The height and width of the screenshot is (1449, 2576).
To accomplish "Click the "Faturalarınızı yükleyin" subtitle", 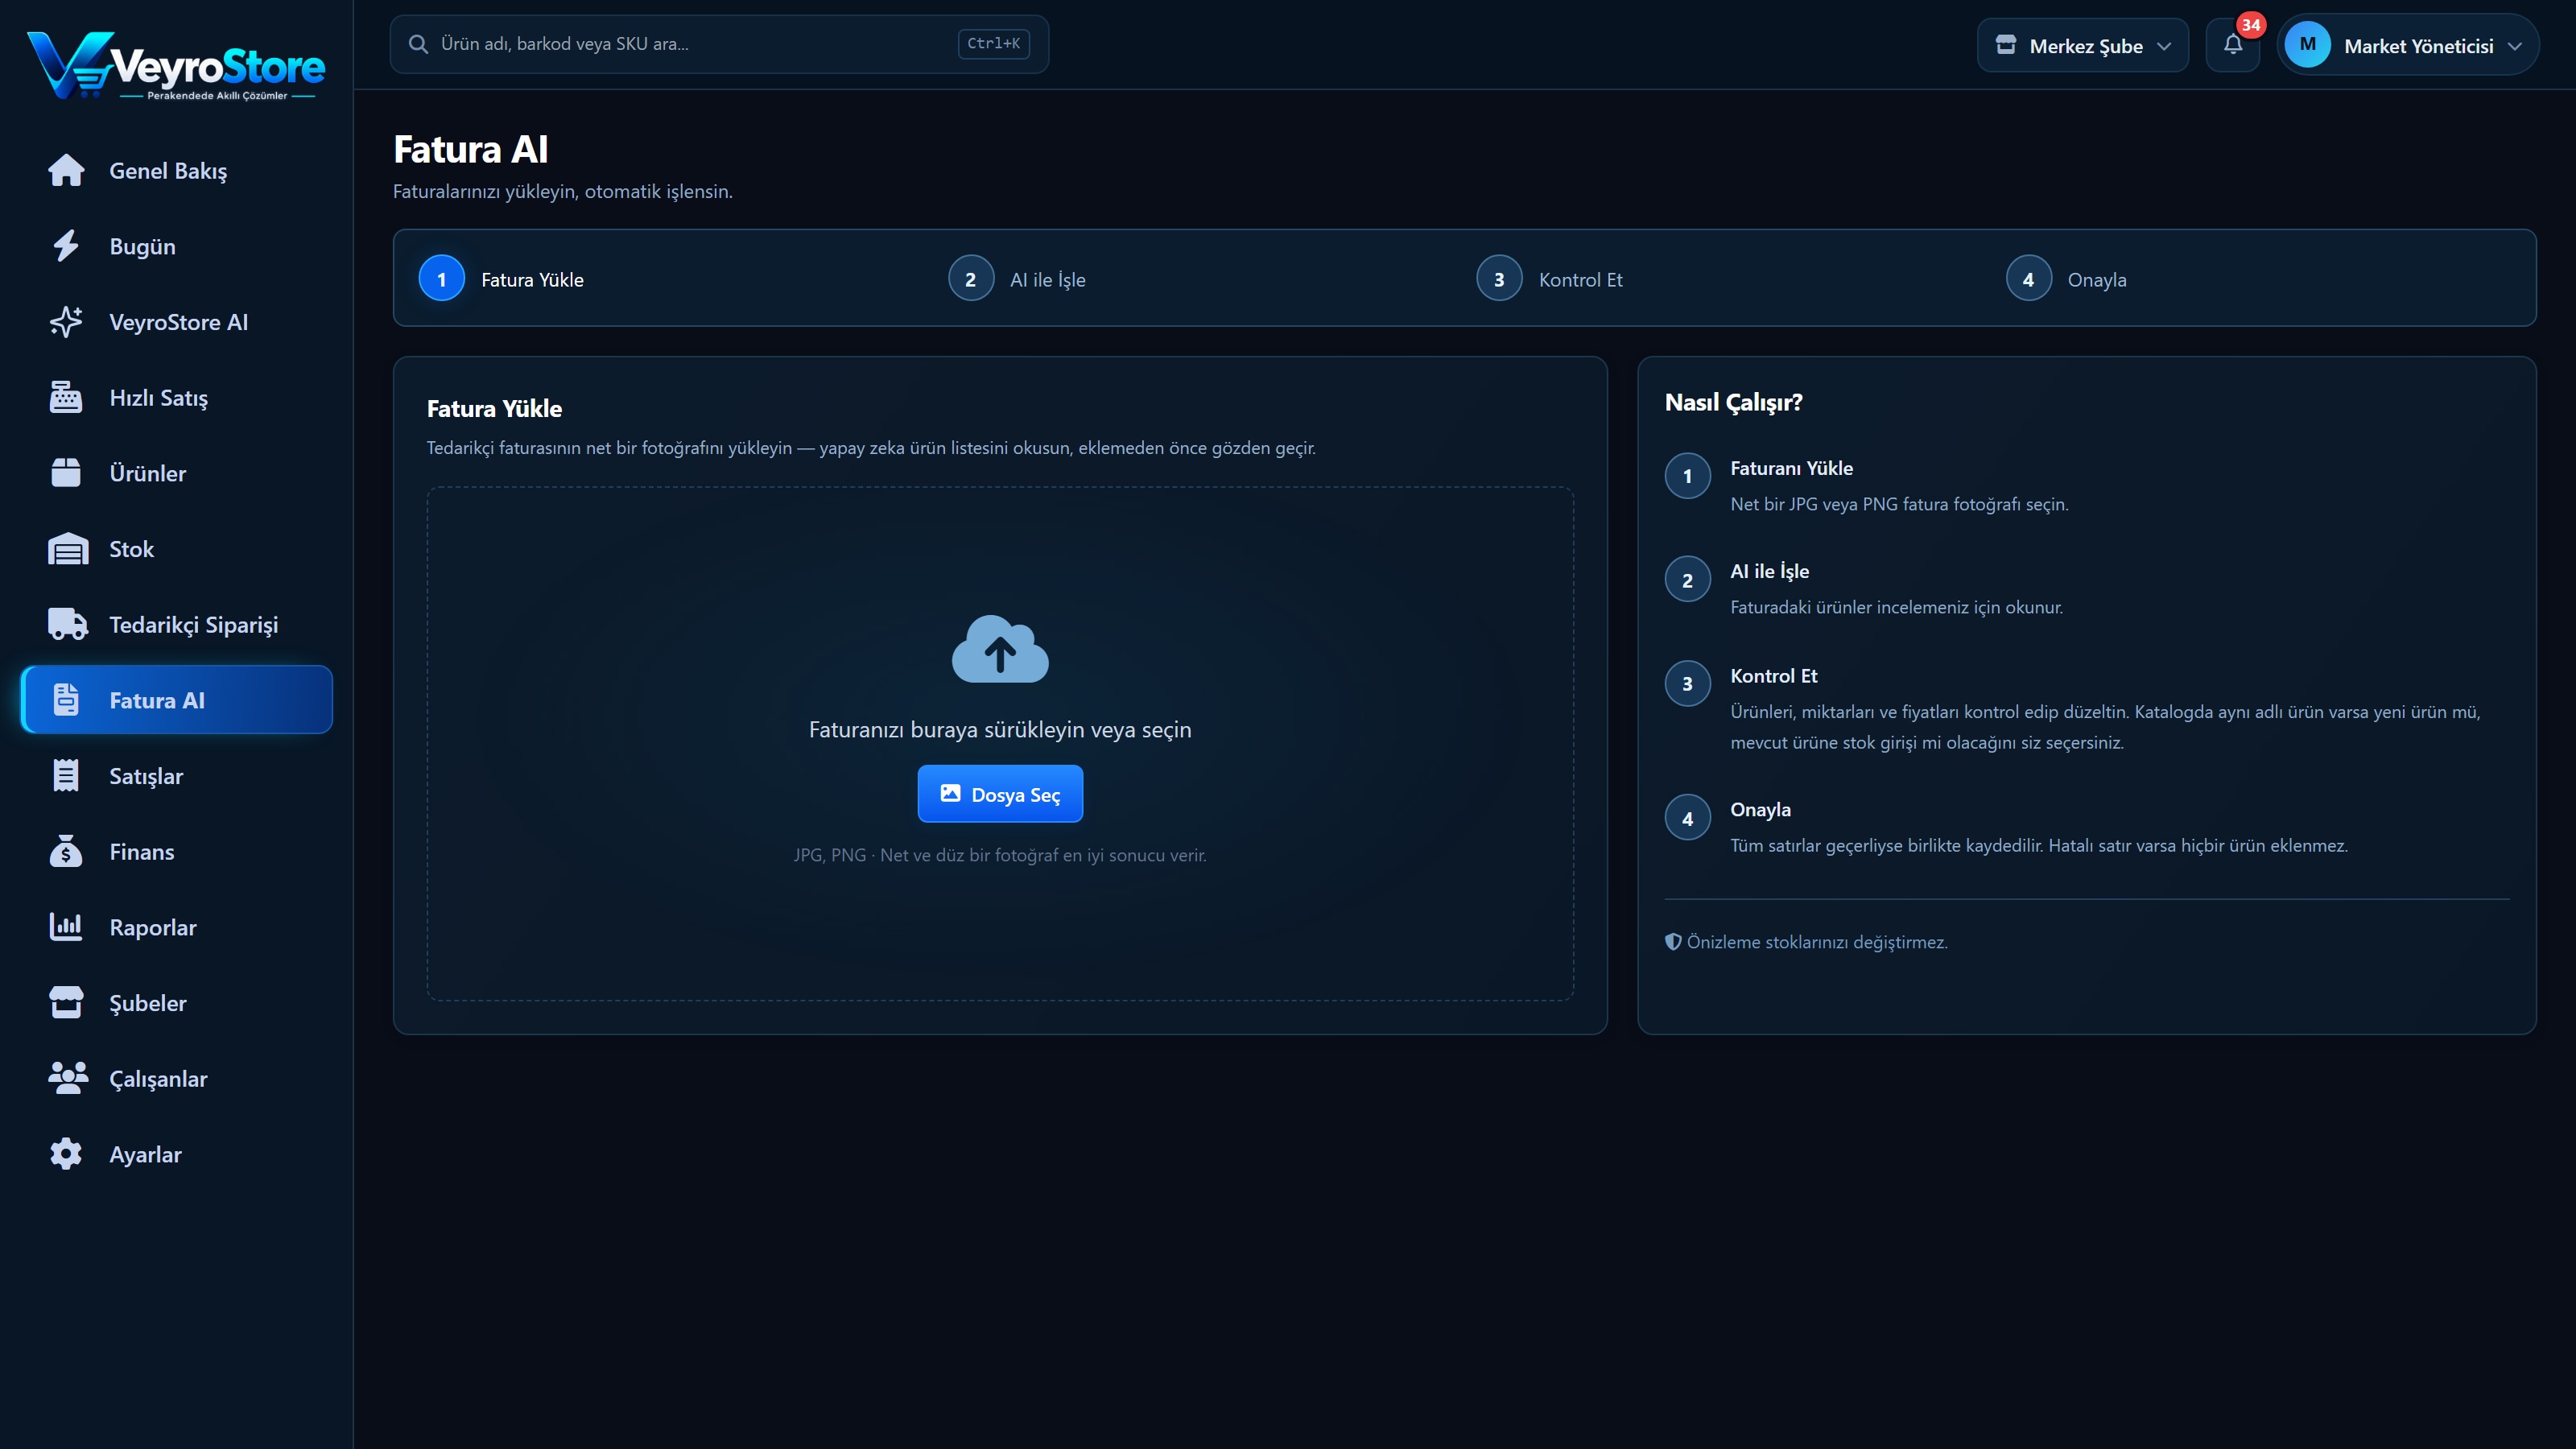I will (x=562, y=191).
